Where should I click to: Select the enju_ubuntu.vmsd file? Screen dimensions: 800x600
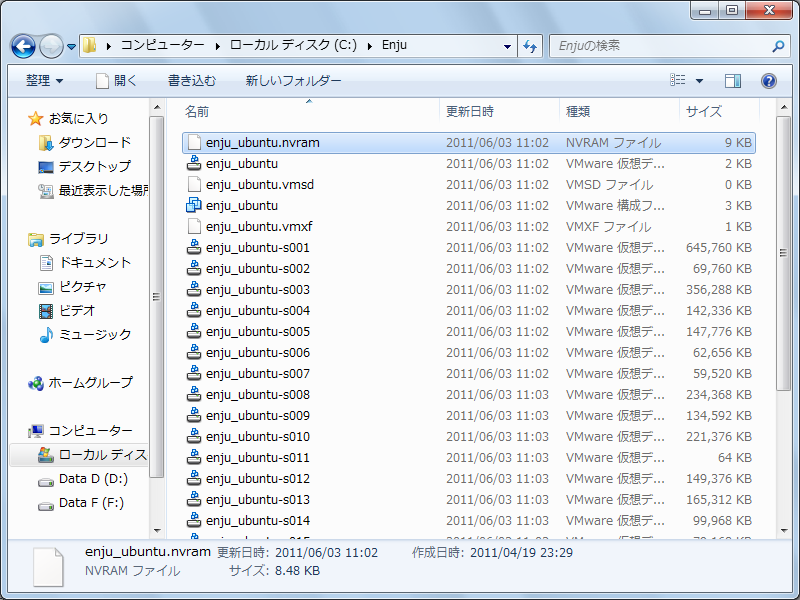coord(468,184)
